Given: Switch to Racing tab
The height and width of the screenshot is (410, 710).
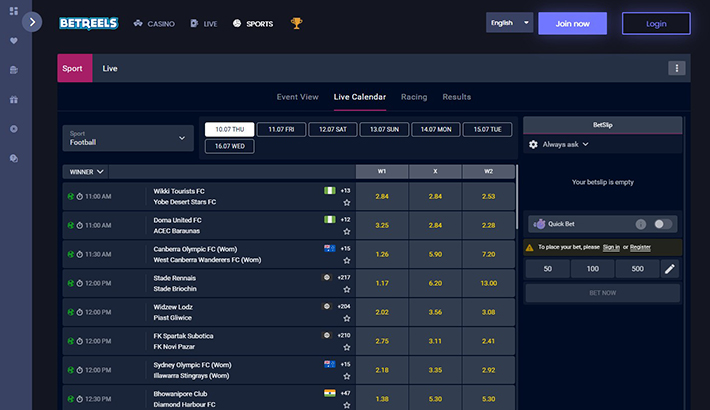Looking at the screenshot, I should point(414,97).
